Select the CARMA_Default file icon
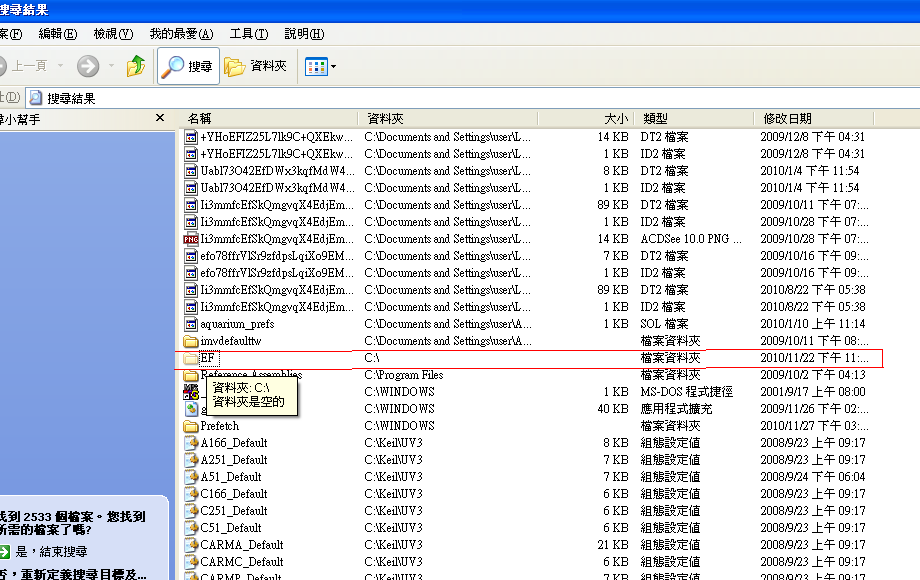 (190, 545)
